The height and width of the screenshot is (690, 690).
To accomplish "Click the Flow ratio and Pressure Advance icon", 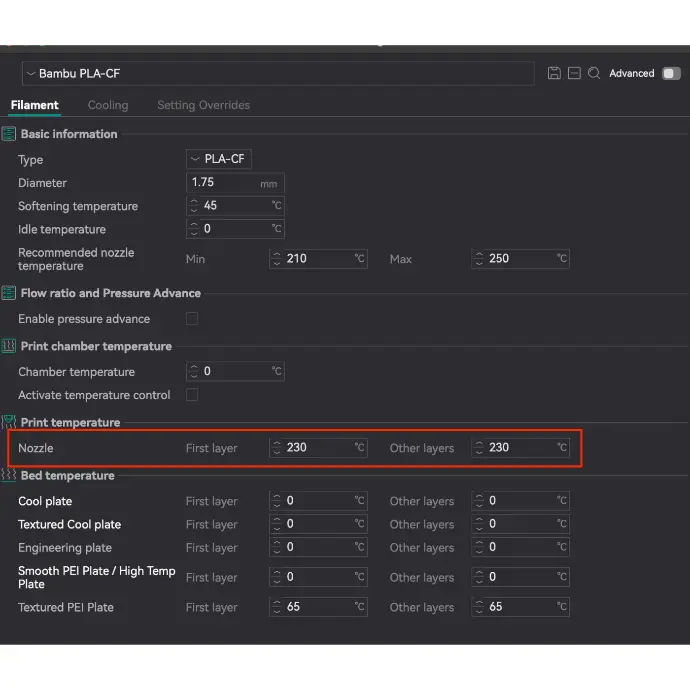I will tap(9, 293).
